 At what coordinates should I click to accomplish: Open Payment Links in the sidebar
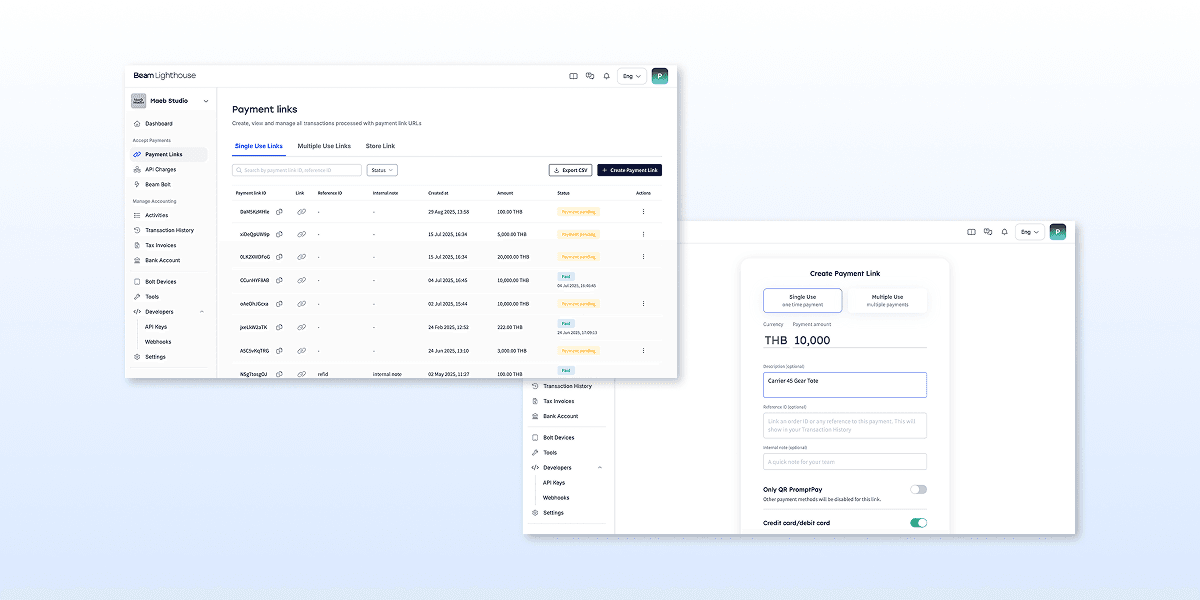[x=168, y=154]
